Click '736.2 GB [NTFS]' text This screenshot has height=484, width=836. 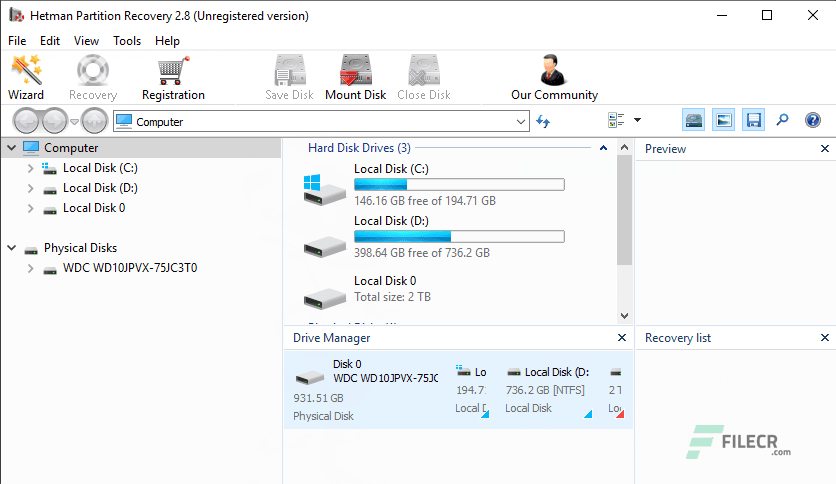[545, 390]
